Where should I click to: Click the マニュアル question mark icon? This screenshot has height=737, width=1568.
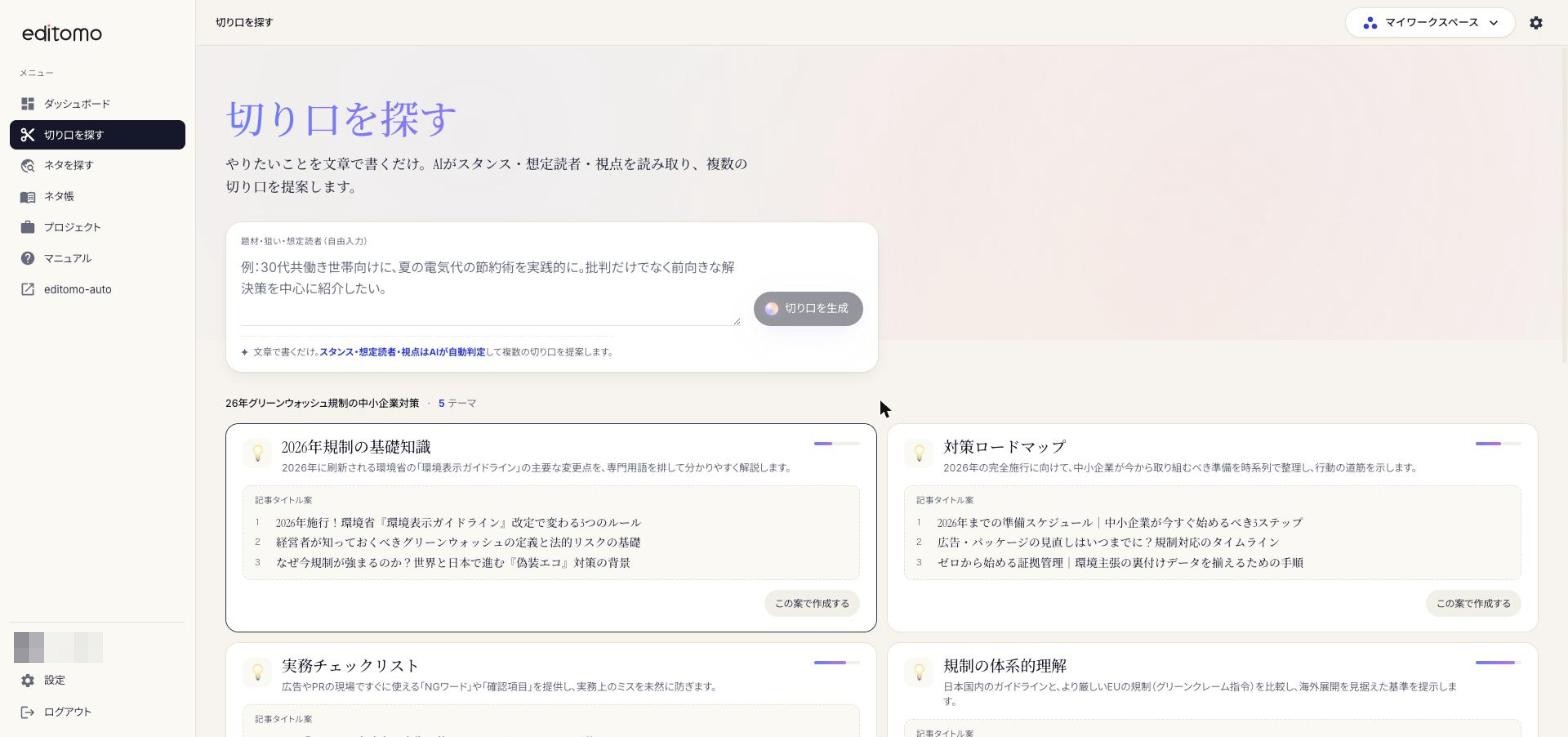pyautogui.click(x=27, y=258)
